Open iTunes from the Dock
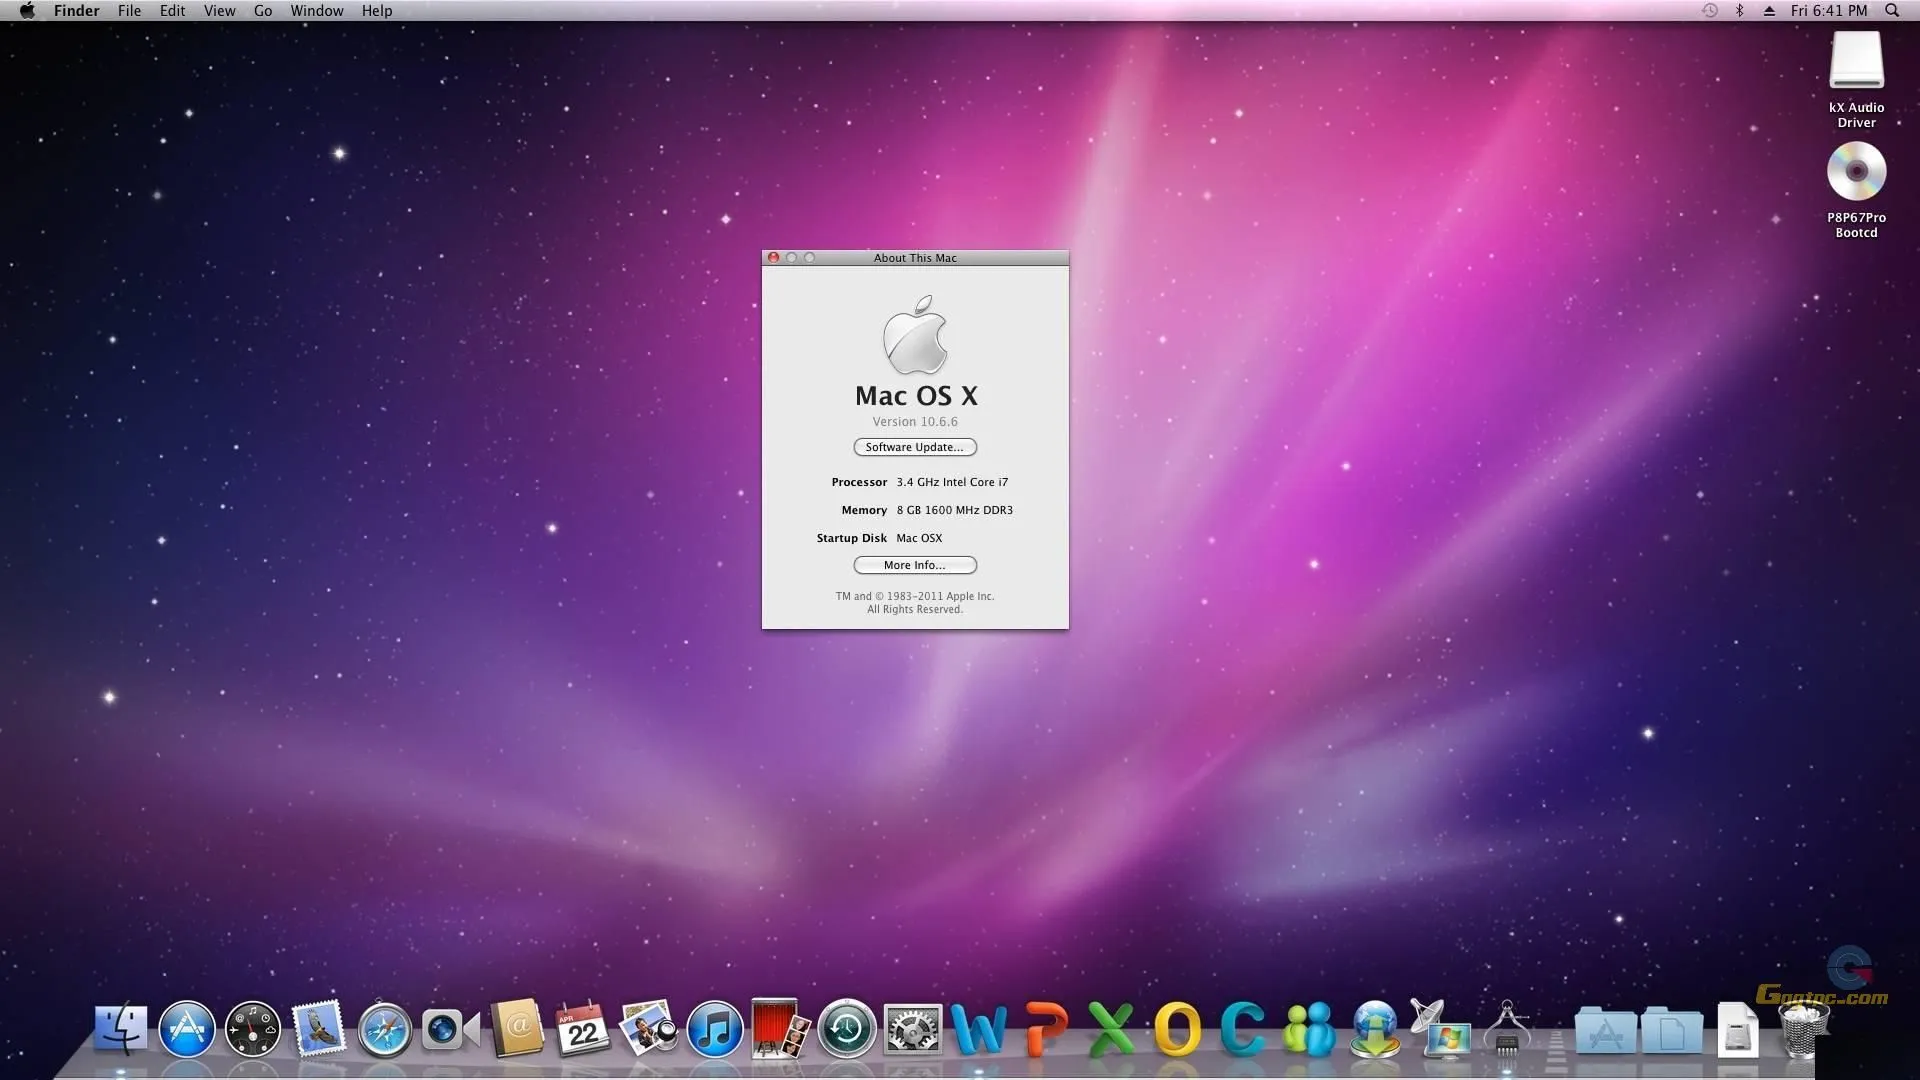Screen dimensions: 1920x1080 (x=713, y=1028)
